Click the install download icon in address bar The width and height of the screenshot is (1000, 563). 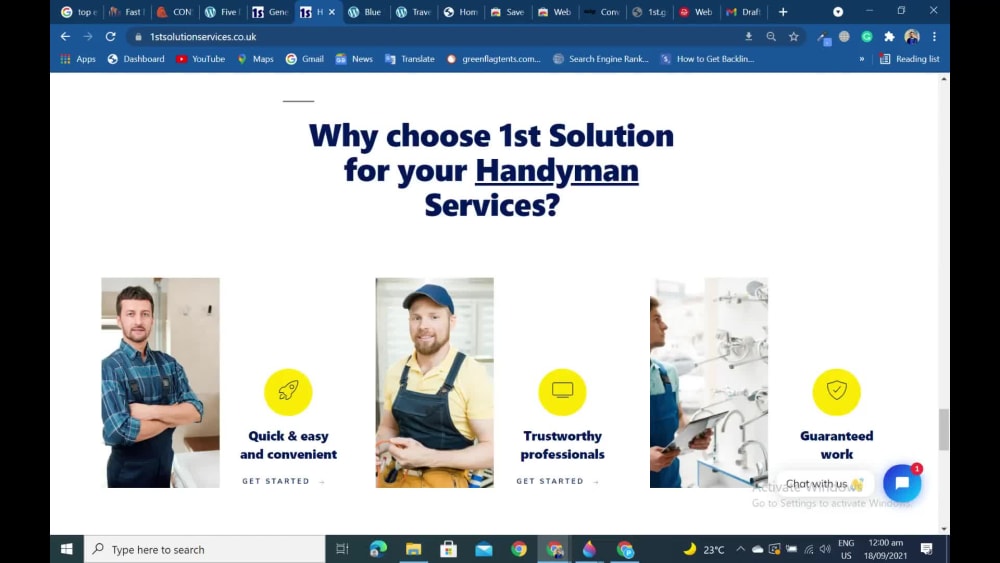tap(749, 37)
